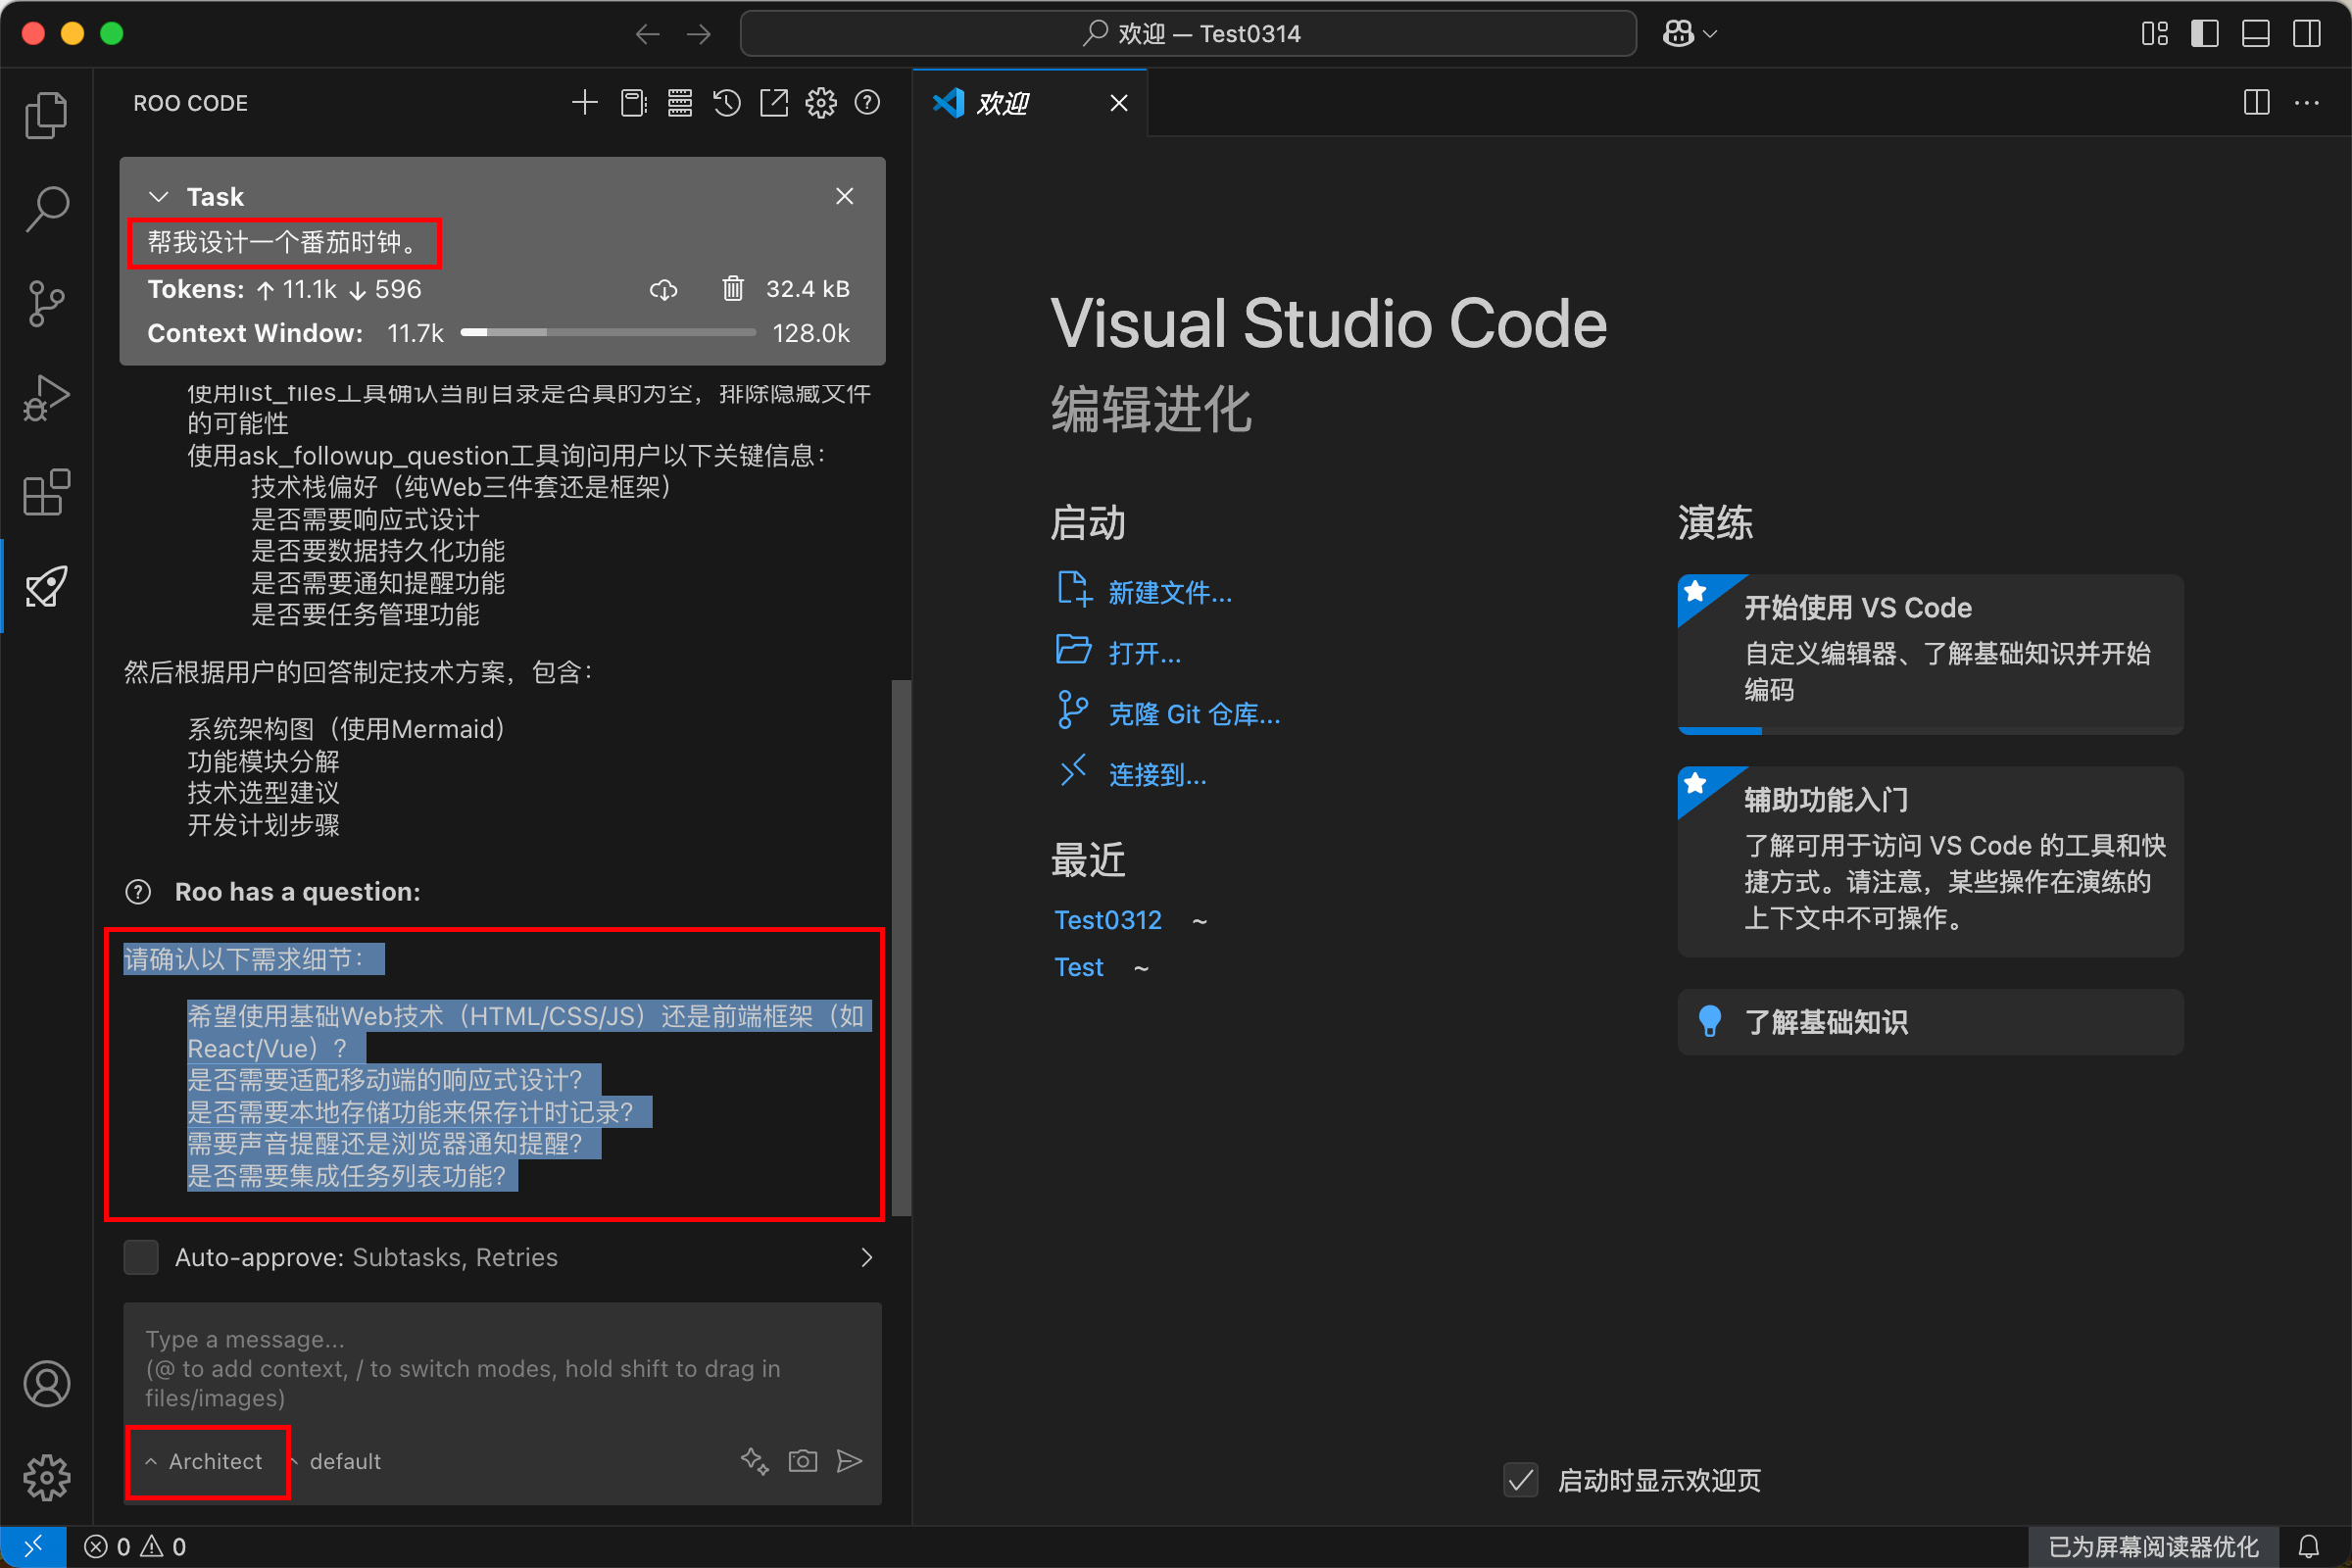Toggle the primary sidebar layout button
This screenshot has height=1568, width=2352.
2204,34
